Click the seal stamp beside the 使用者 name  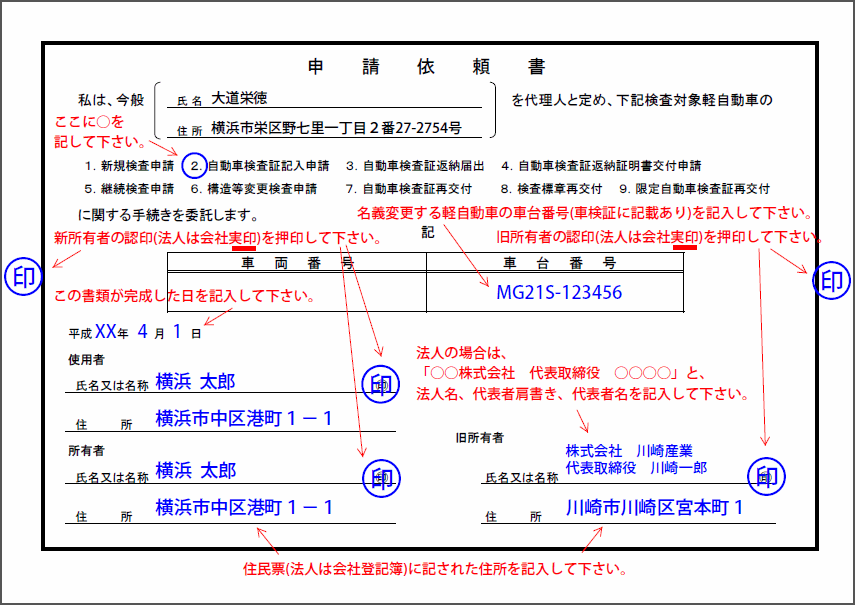click(x=380, y=385)
